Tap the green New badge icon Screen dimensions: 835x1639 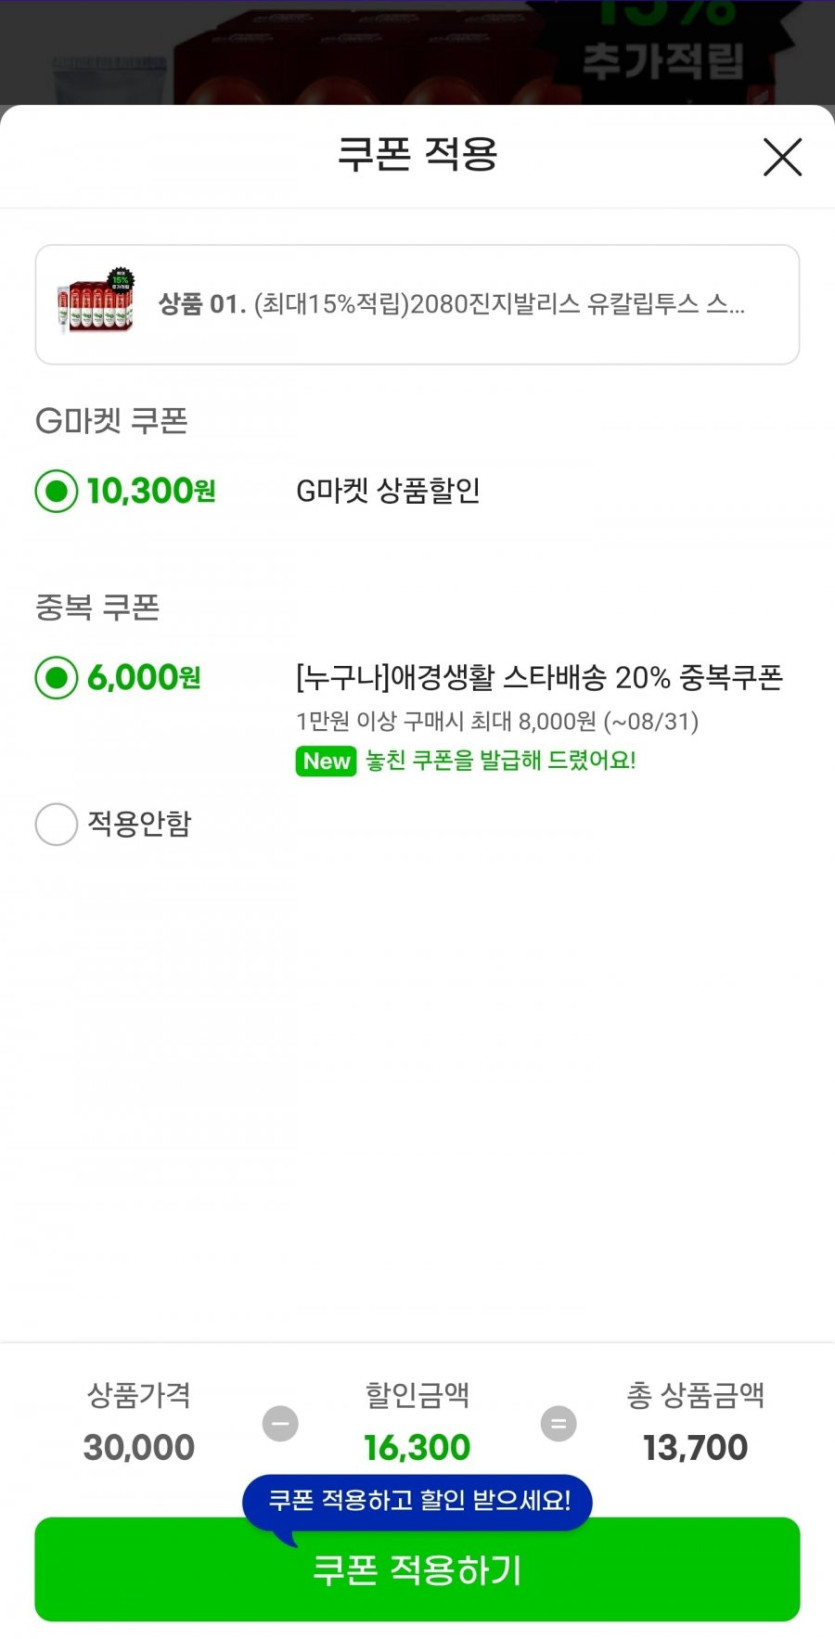(x=326, y=761)
